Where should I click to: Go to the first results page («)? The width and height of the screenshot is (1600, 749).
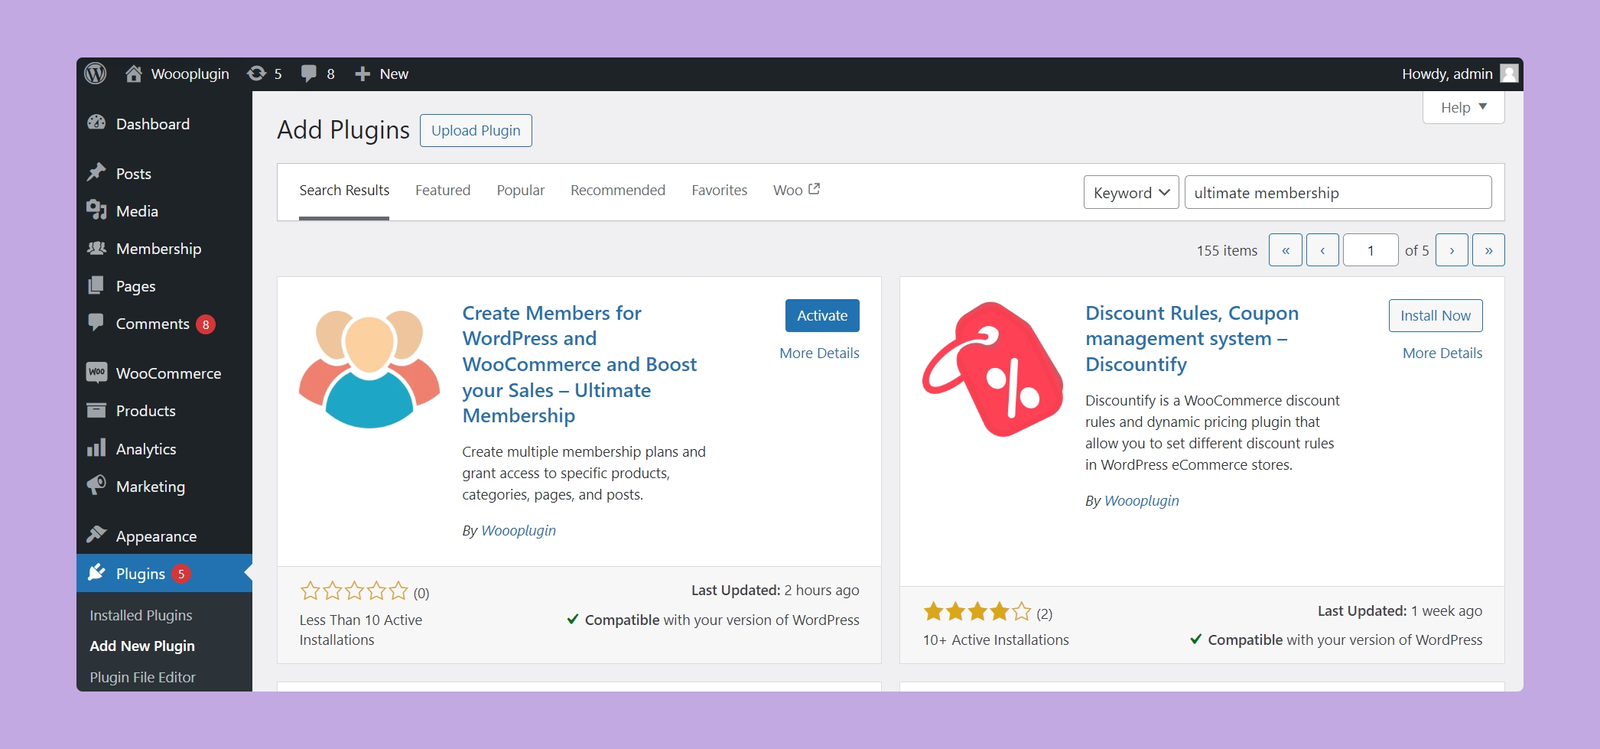click(1285, 250)
